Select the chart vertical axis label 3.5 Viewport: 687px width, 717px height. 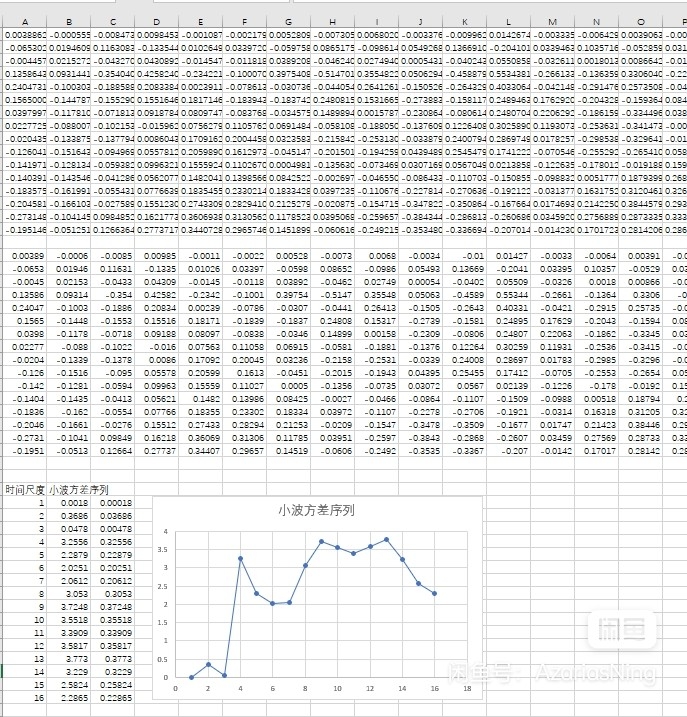162,550
